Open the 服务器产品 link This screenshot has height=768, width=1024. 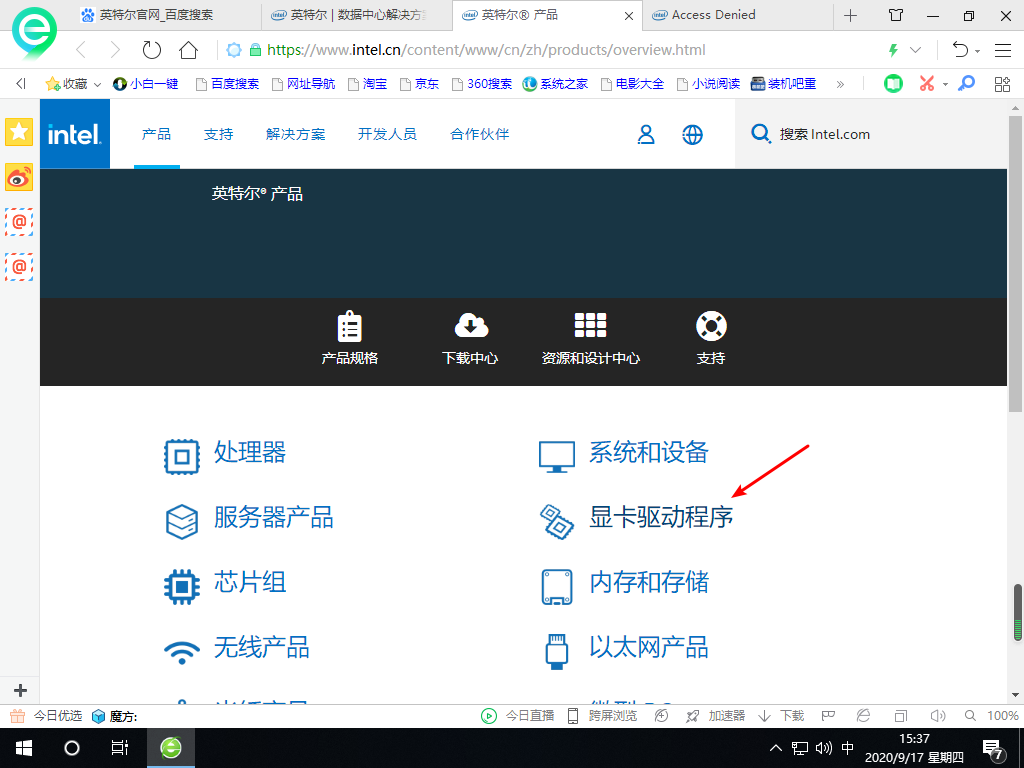[x=274, y=517]
